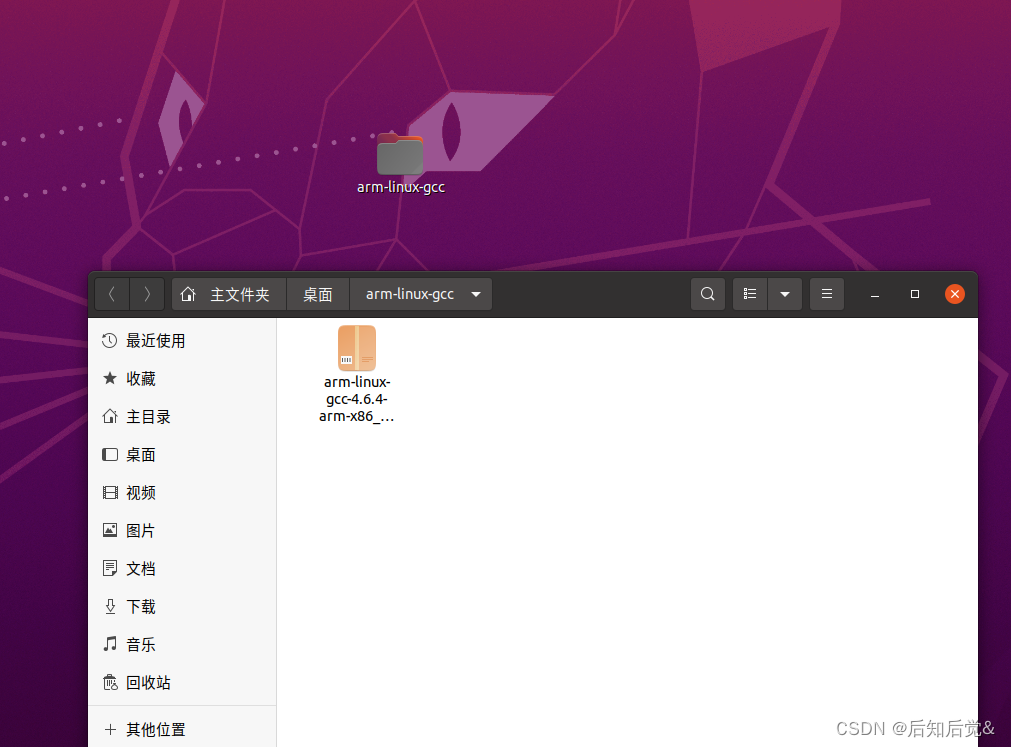Viewport: 1011px width, 747px height.
Task: Navigate to 桌面 in the path bar
Action: click(x=318, y=294)
